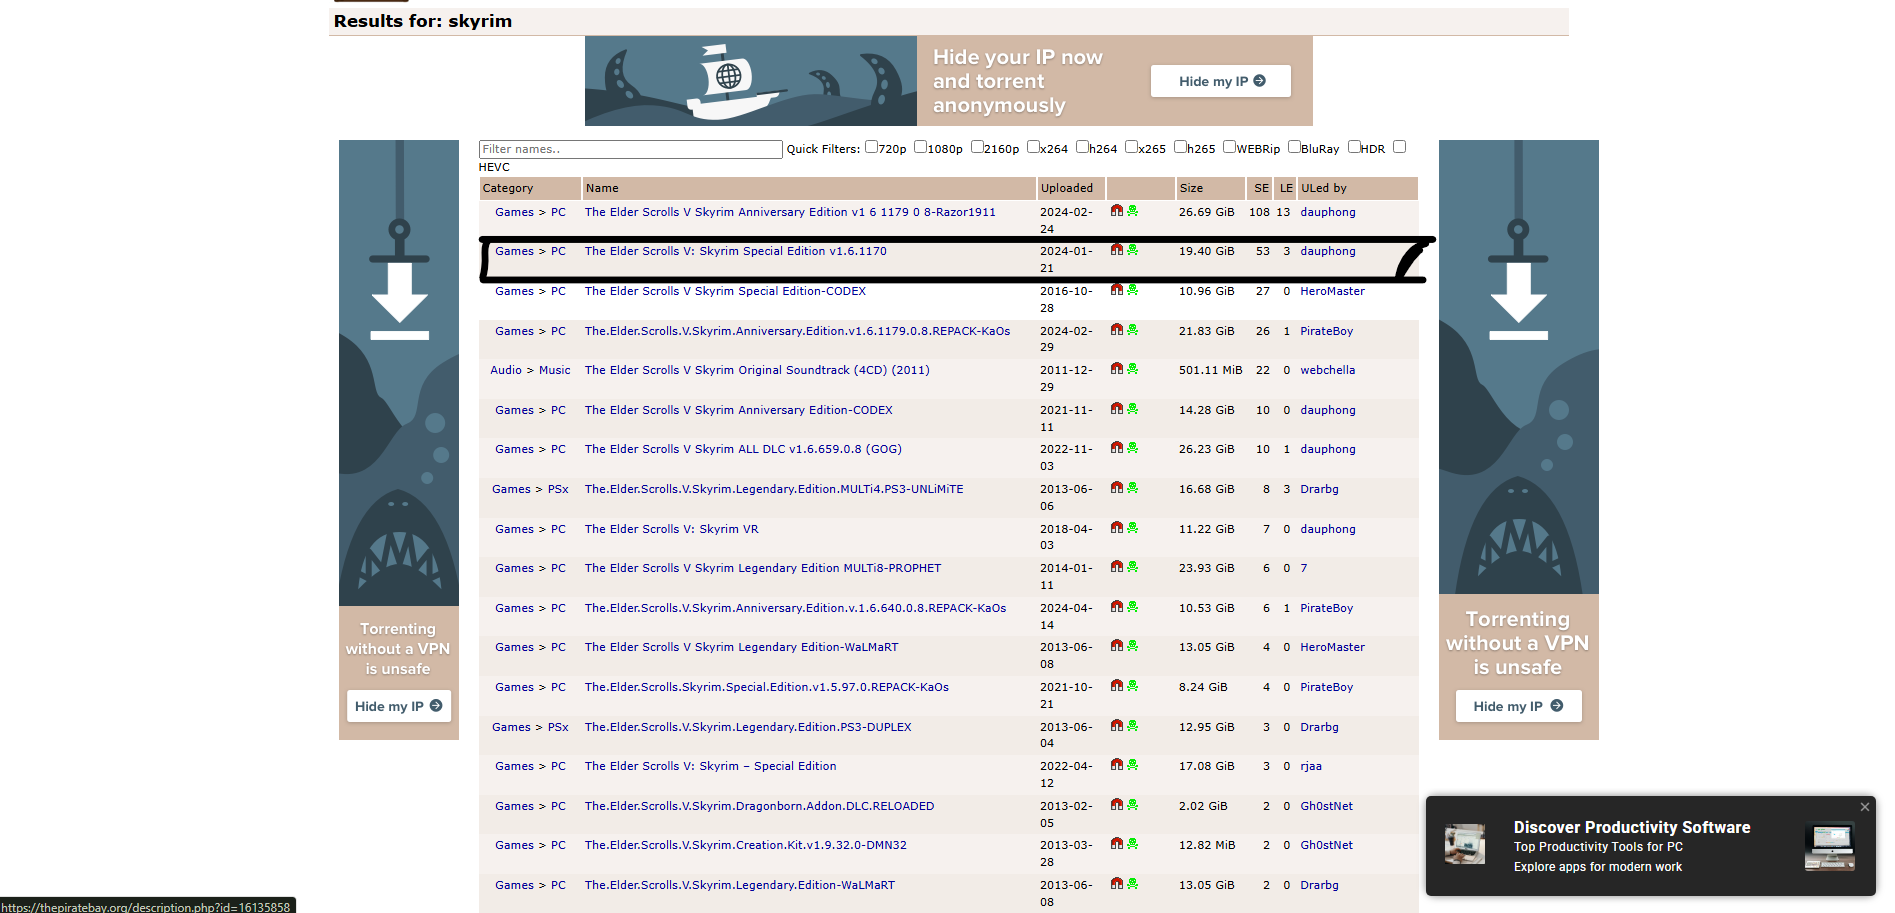This screenshot has width=1895, height=913.
Task: Click green skull icon for Special Edition v1.6.1170
Action: pos(1133,250)
